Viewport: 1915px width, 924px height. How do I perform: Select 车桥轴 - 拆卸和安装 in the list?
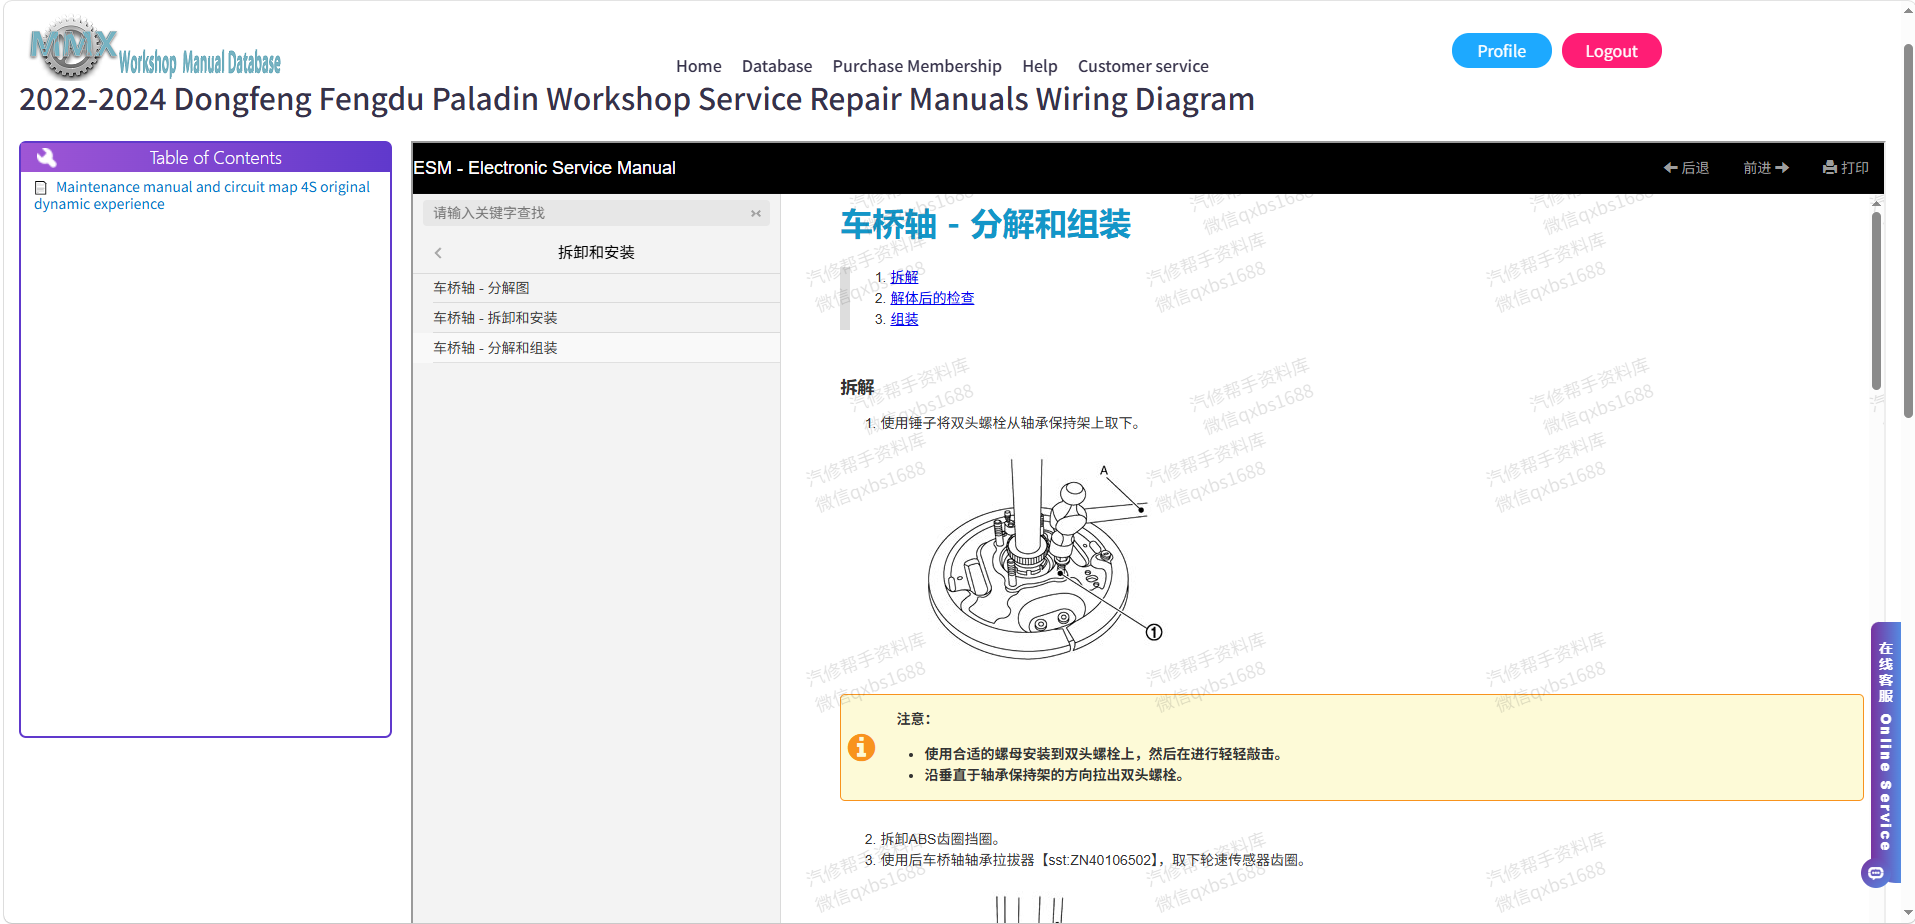[x=597, y=318]
